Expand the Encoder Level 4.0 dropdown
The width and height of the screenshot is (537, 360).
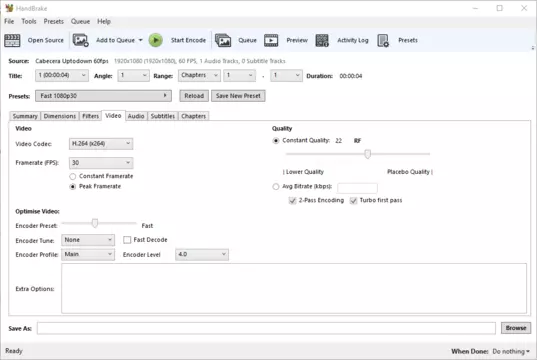coord(202,254)
